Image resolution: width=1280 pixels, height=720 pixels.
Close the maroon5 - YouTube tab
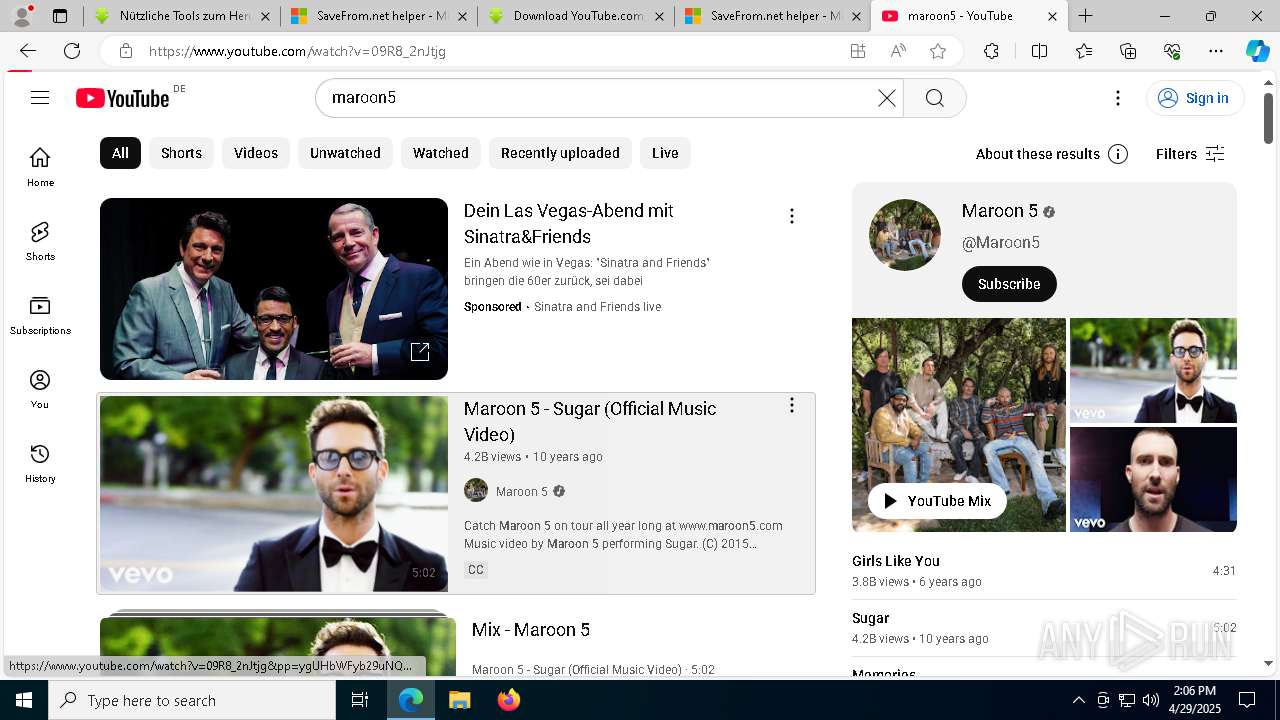[1052, 16]
